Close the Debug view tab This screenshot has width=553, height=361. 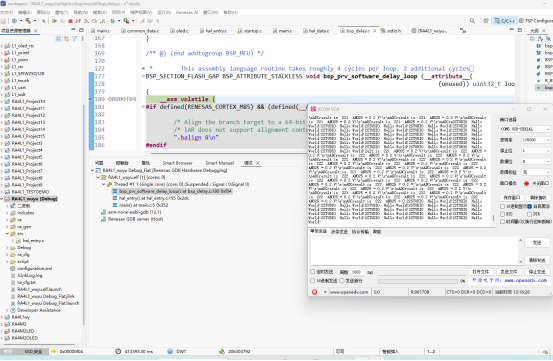click(258, 163)
